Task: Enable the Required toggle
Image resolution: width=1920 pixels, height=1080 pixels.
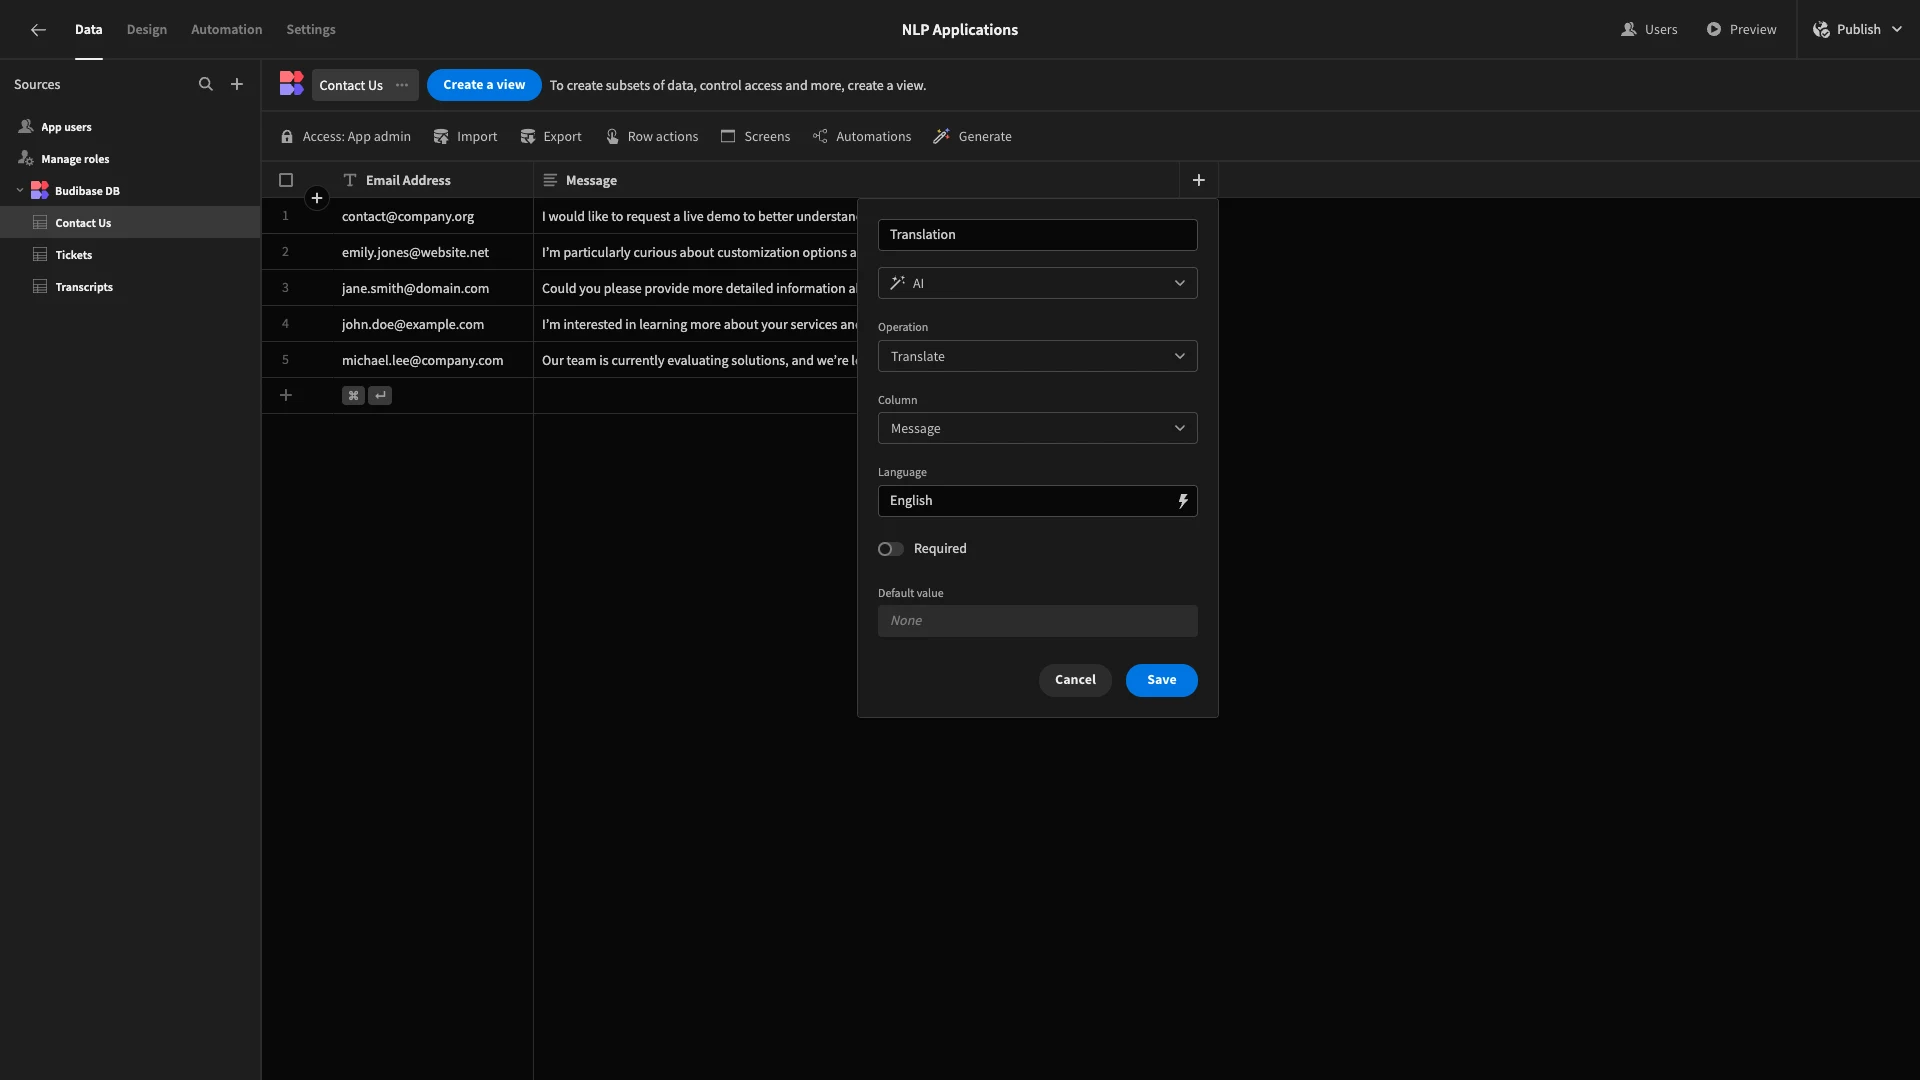Action: [x=890, y=549]
